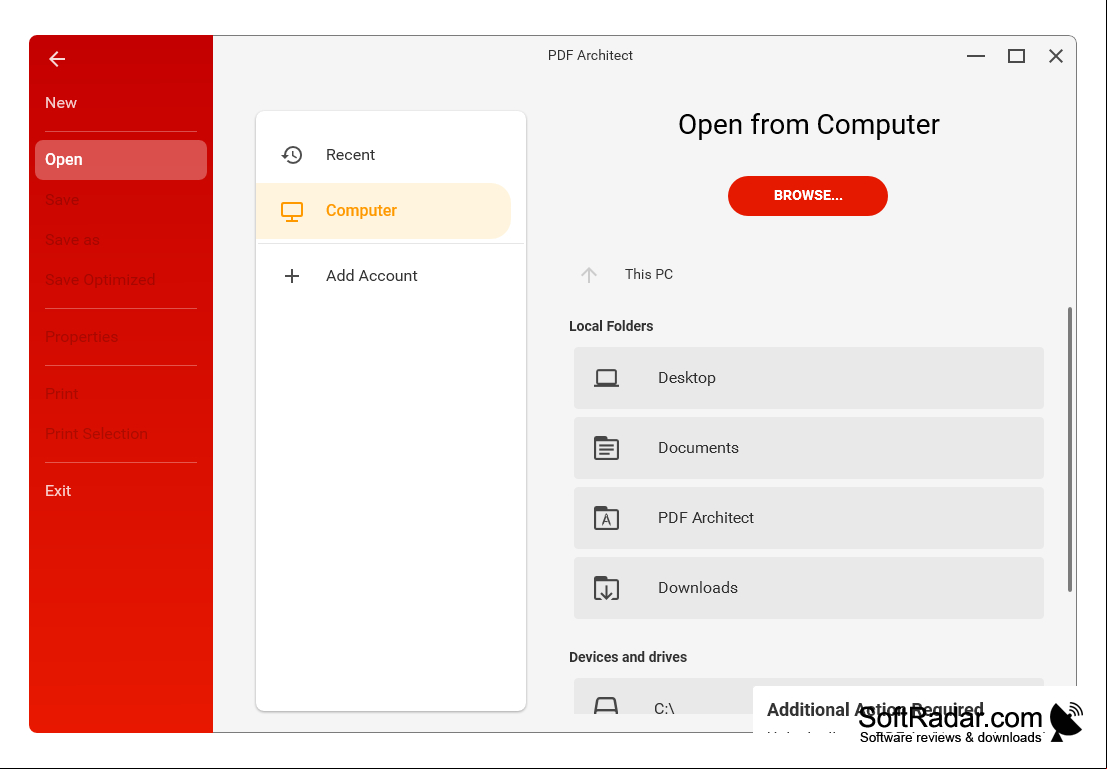The height and width of the screenshot is (769, 1107).
Task: Click the vertical scrollbar of folder list
Action: [1070, 449]
